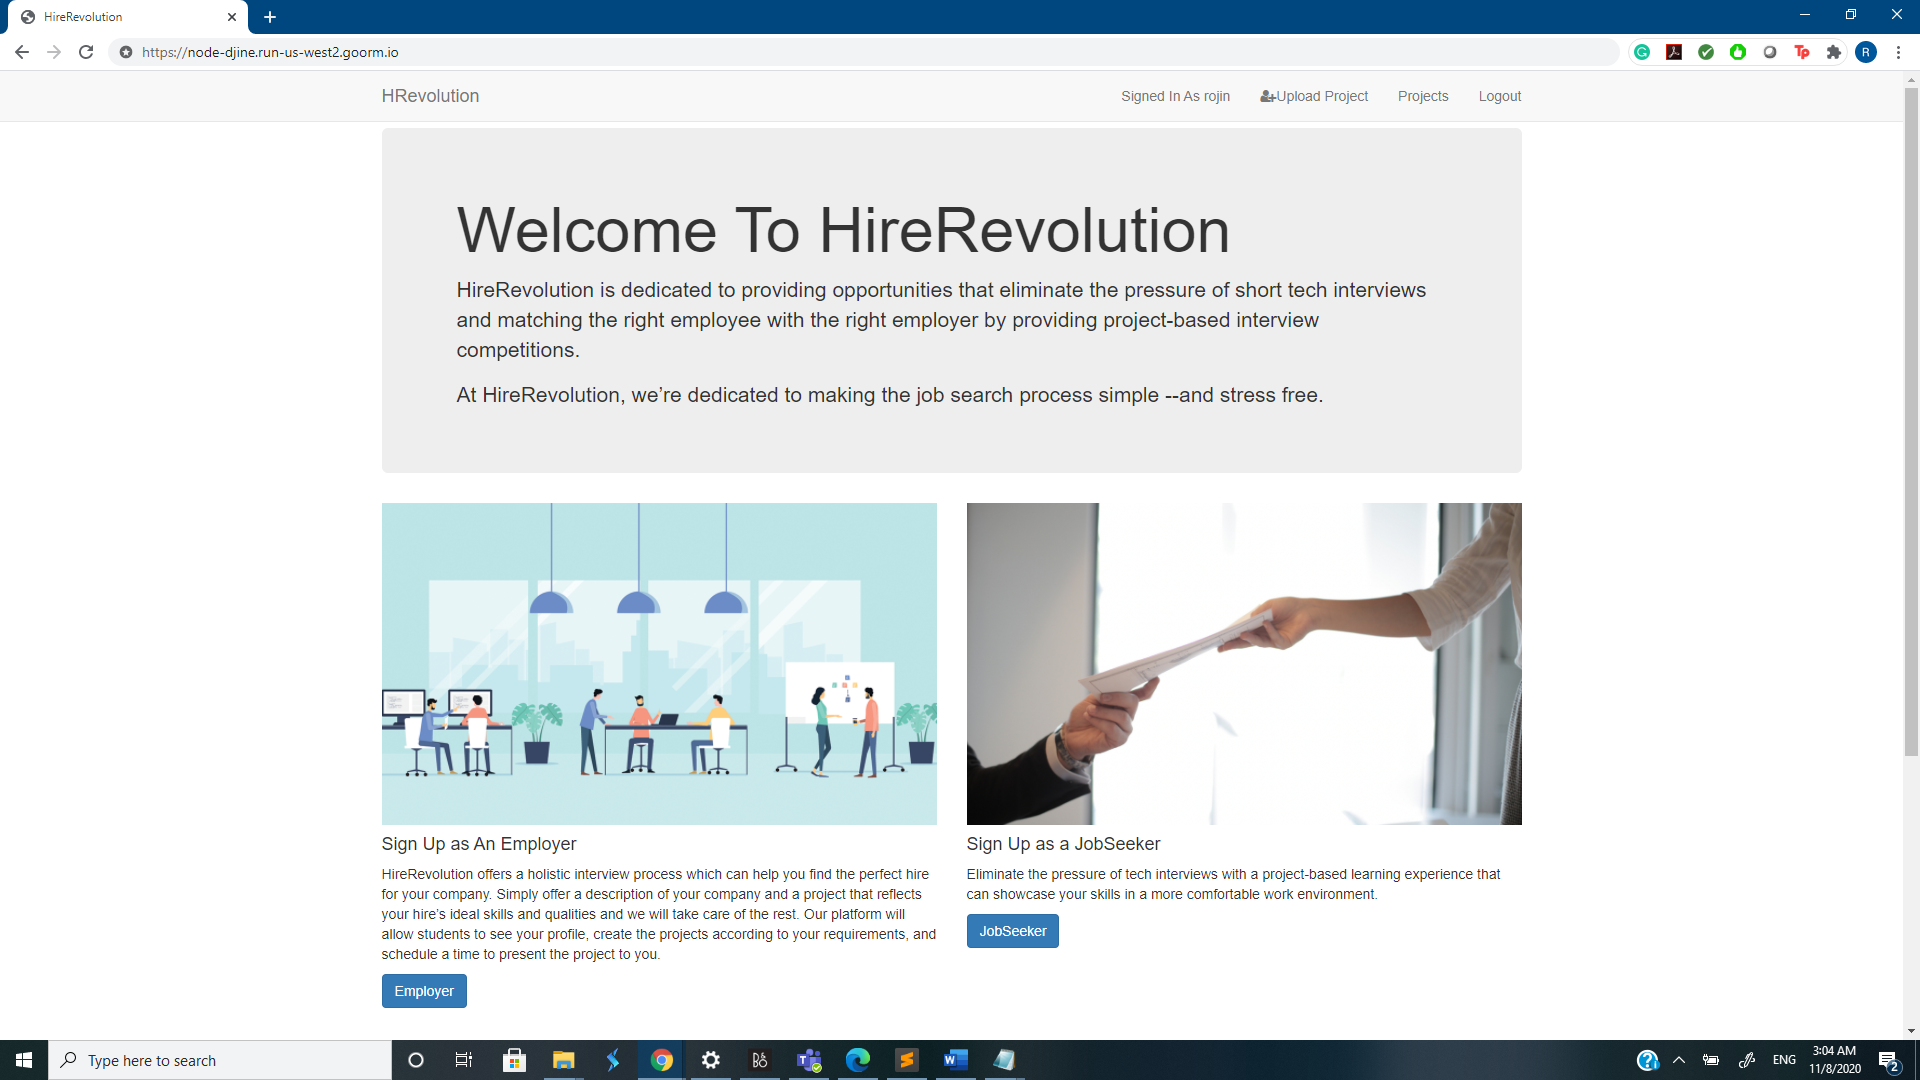
Task: Open the Extensions puzzle piece menu
Action: click(1834, 52)
